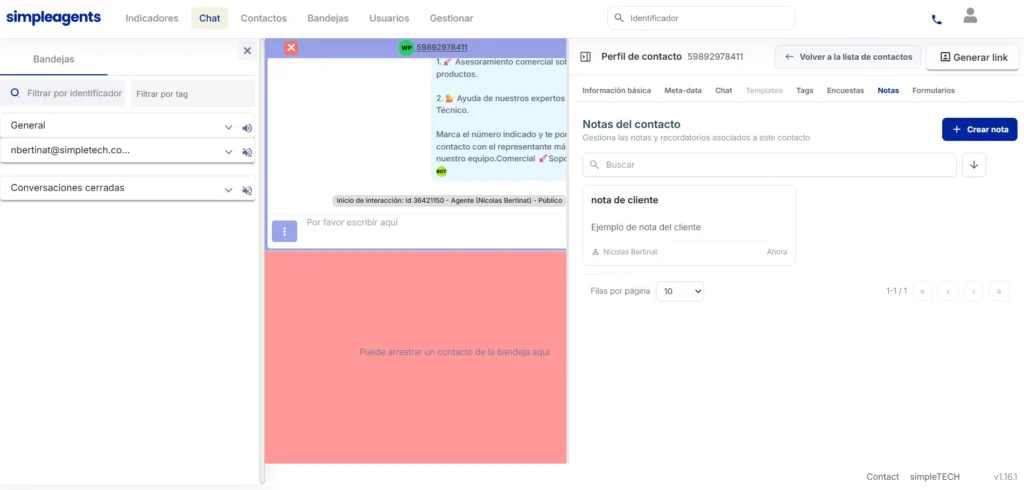Switch to the Tags tab
This screenshot has width=1024, height=490.
pyautogui.click(x=805, y=91)
